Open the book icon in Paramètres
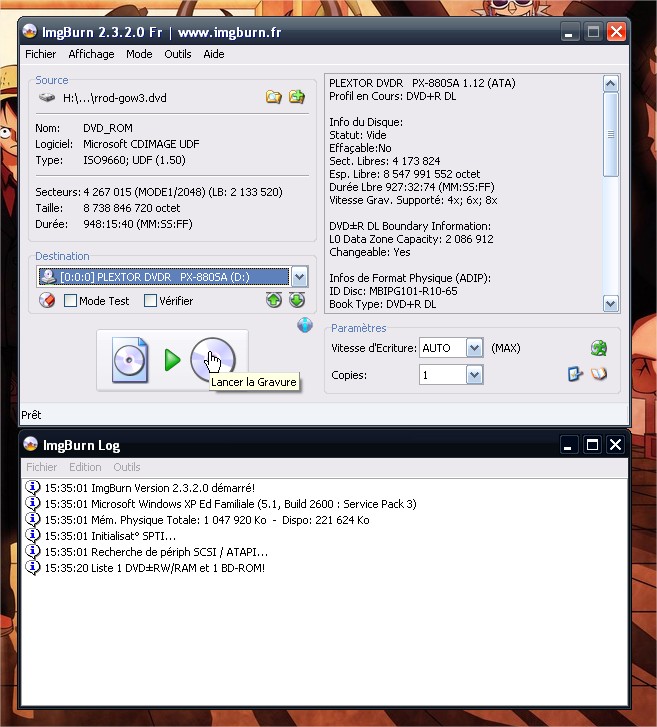657x727 pixels. click(x=599, y=374)
